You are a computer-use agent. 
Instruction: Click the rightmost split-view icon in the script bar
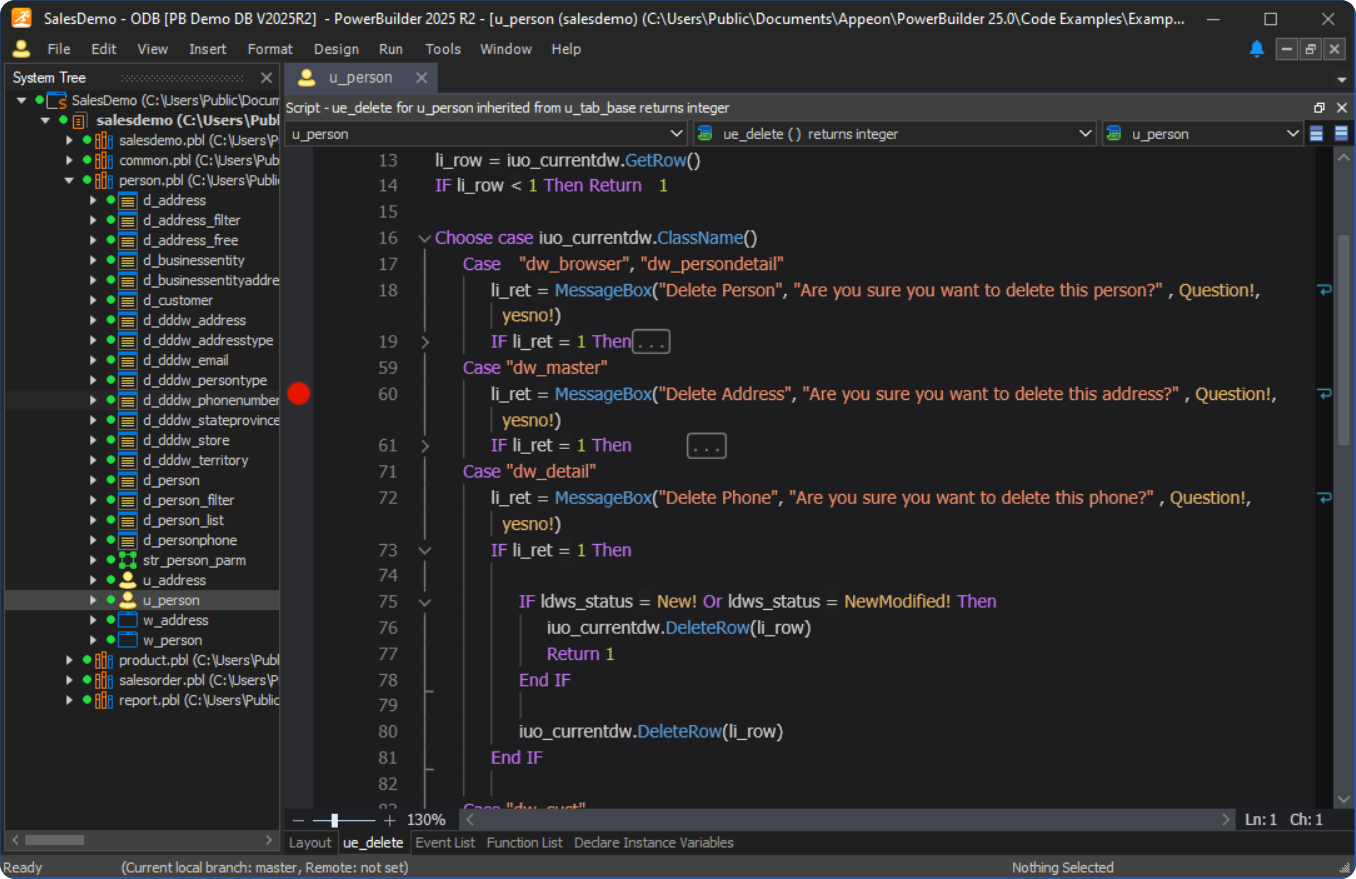1341,134
